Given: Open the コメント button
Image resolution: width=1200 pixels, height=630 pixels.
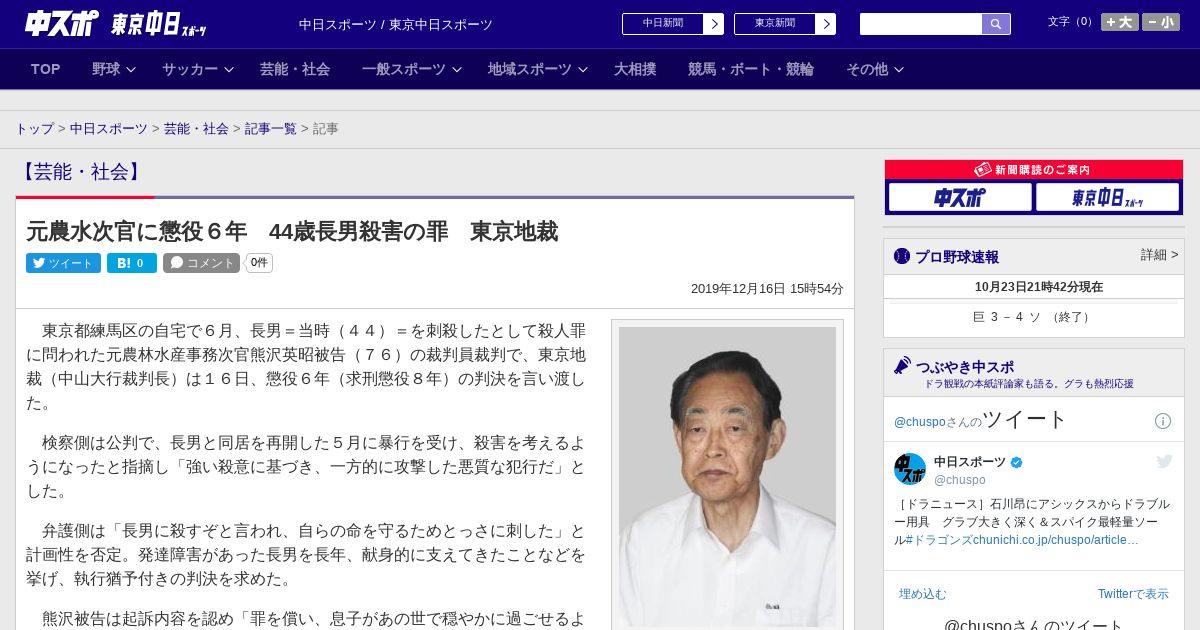Looking at the screenshot, I should point(201,263).
